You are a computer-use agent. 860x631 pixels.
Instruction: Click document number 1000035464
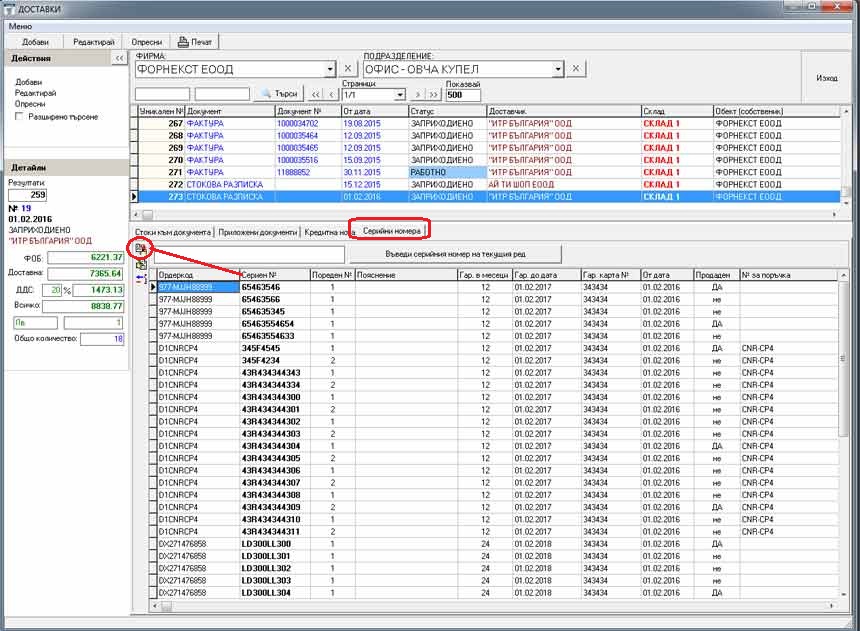tap(297, 136)
